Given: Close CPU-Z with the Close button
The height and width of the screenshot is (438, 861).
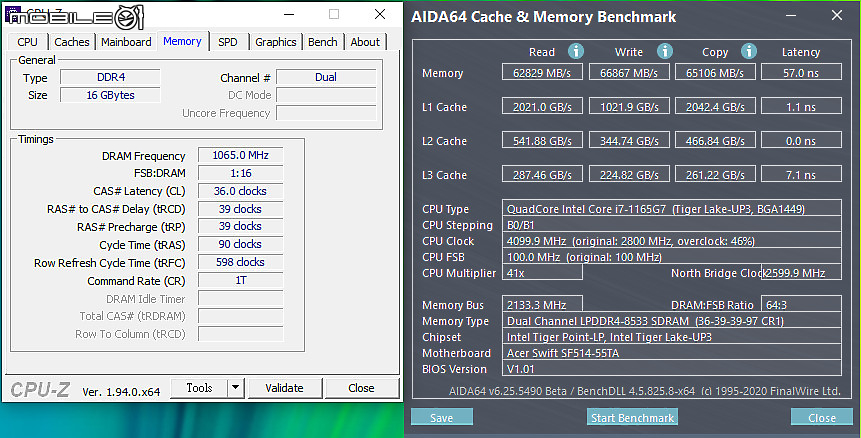Looking at the screenshot, I should point(361,388).
